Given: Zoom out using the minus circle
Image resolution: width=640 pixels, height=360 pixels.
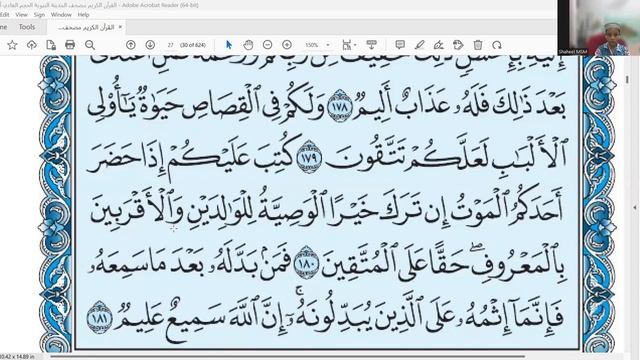Looking at the screenshot, I should [x=267, y=45].
